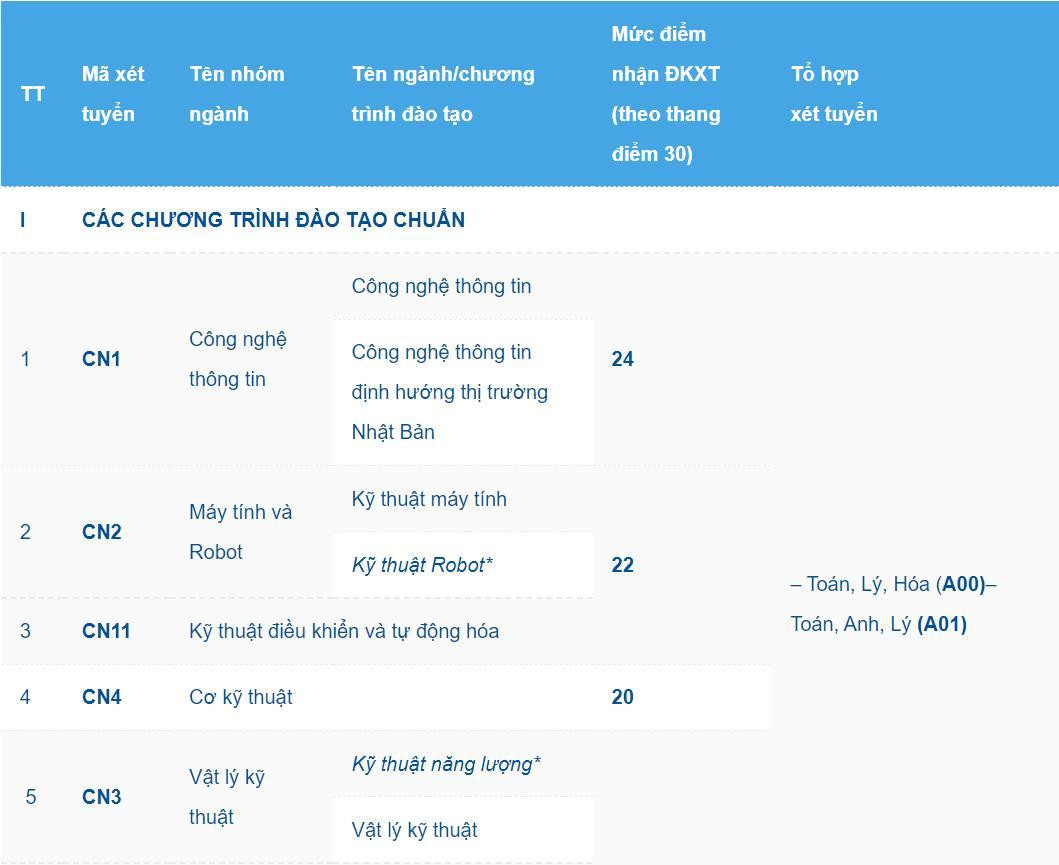Select the "Kỹ thuật máy tính" program
The width and height of the screenshot is (1059, 865).
click(x=429, y=499)
